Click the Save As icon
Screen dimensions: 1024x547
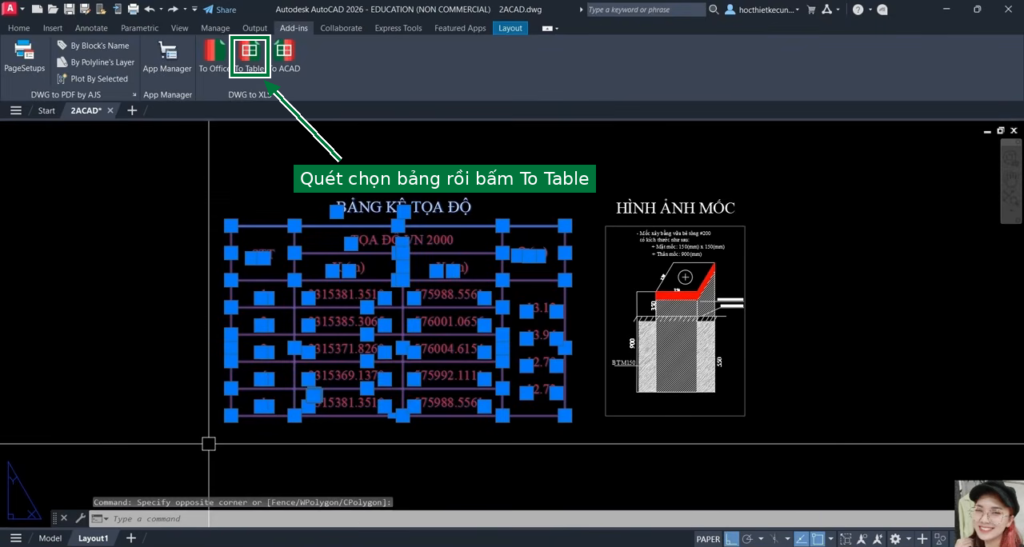point(85,9)
